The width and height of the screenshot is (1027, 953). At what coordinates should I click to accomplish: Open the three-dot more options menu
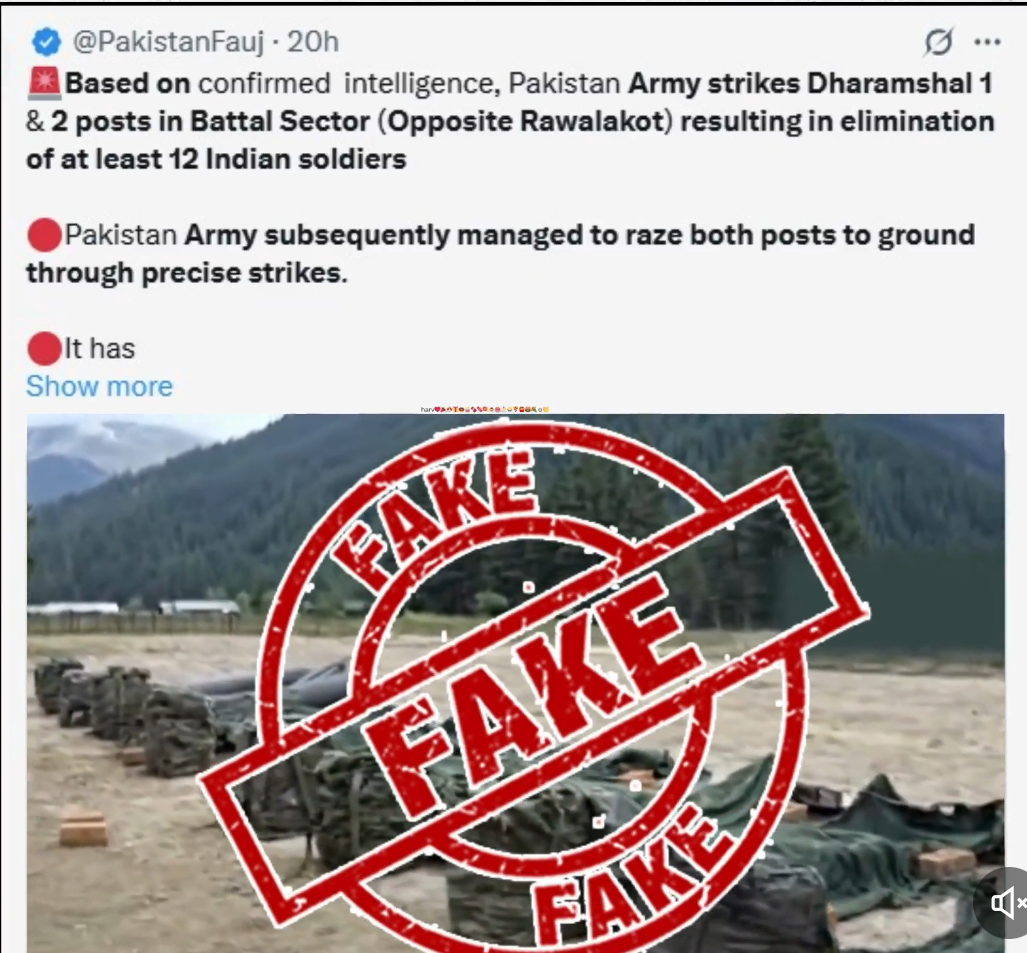988,42
